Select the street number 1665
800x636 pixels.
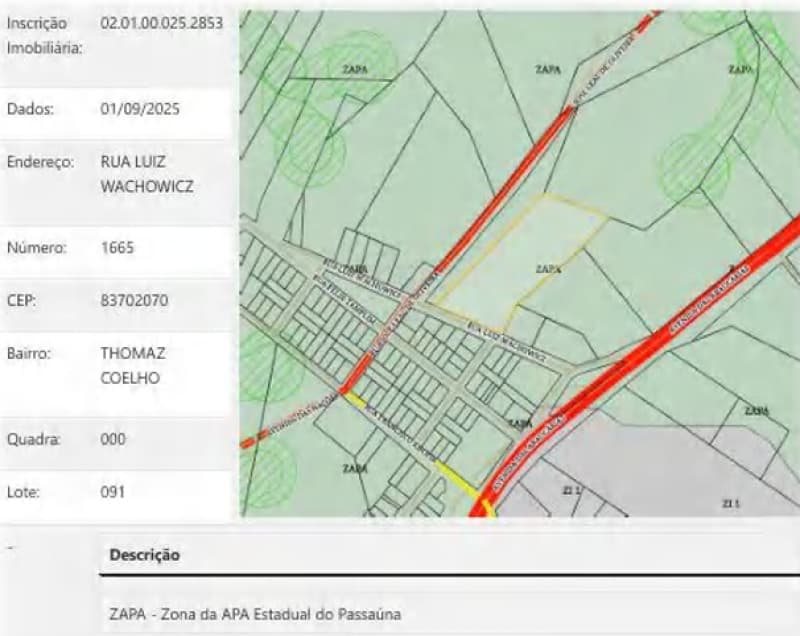117,247
